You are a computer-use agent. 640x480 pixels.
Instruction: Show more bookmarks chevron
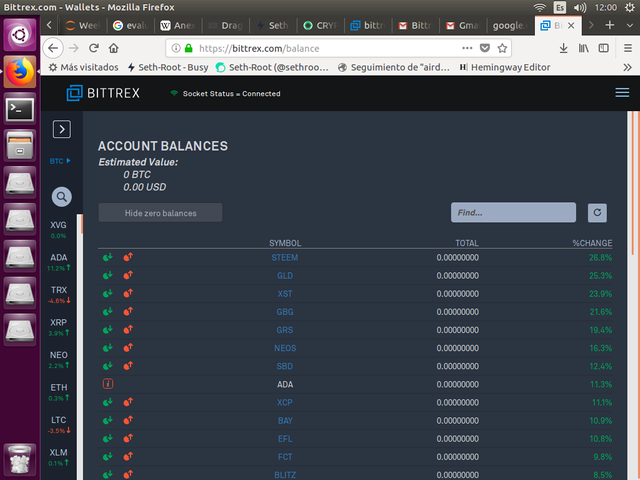pos(627,67)
